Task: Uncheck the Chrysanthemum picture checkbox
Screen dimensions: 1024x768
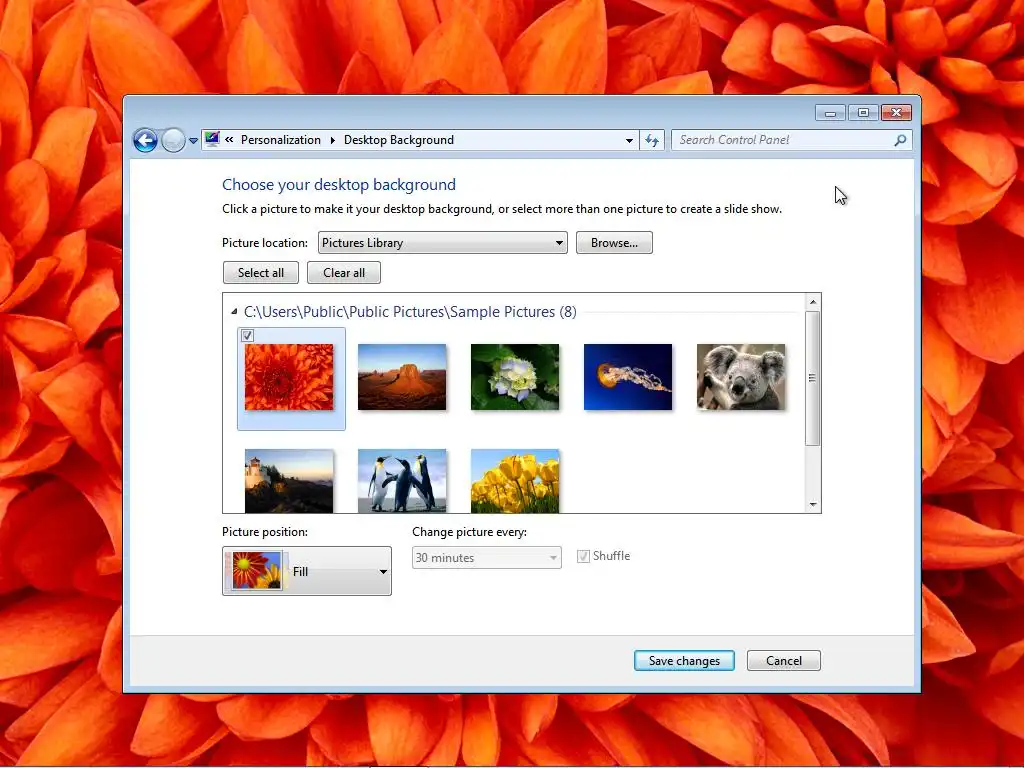Action: point(248,336)
